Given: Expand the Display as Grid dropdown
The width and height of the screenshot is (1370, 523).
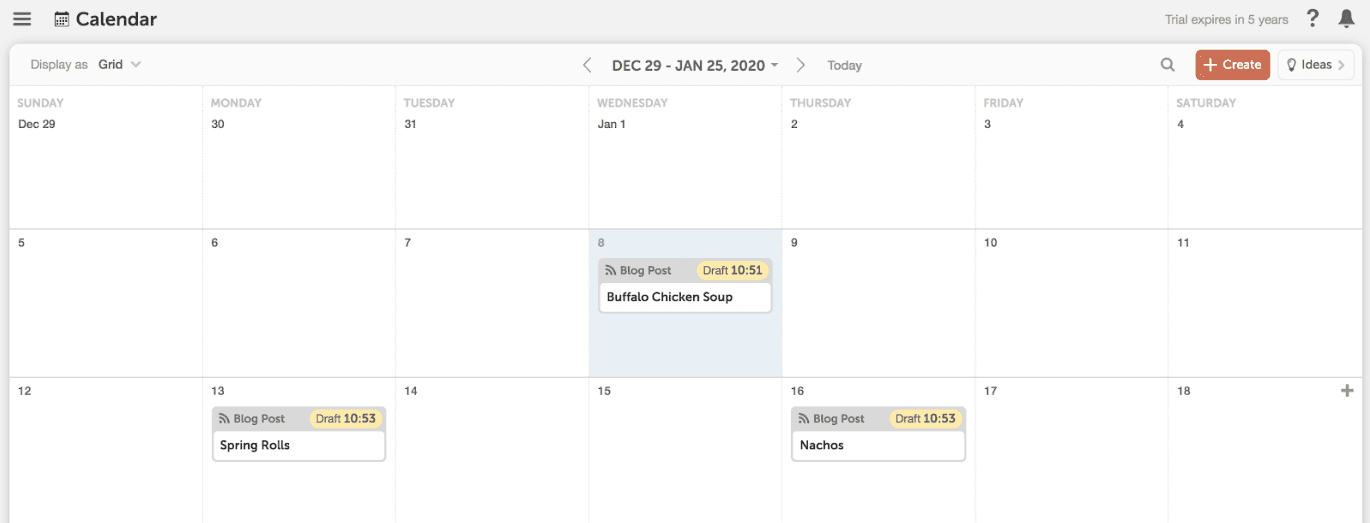Looking at the screenshot, I should (x=119, y=65).
